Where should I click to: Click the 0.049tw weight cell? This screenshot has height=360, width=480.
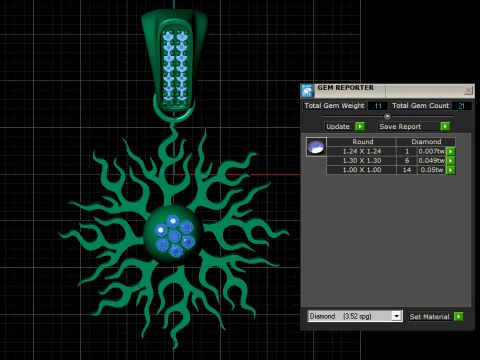click(431, 161)
